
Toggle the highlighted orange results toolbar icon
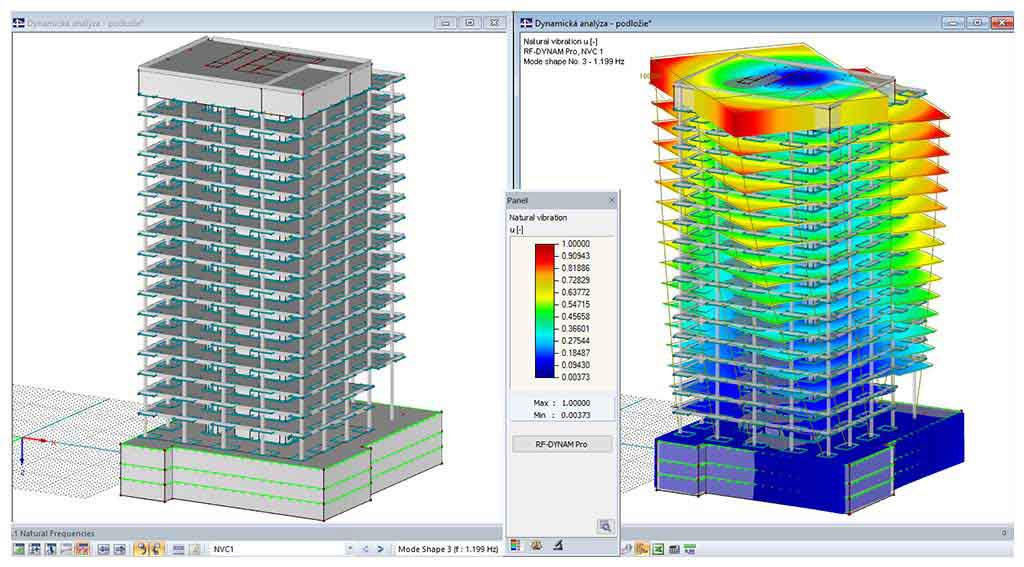click(x=641, y=549)
